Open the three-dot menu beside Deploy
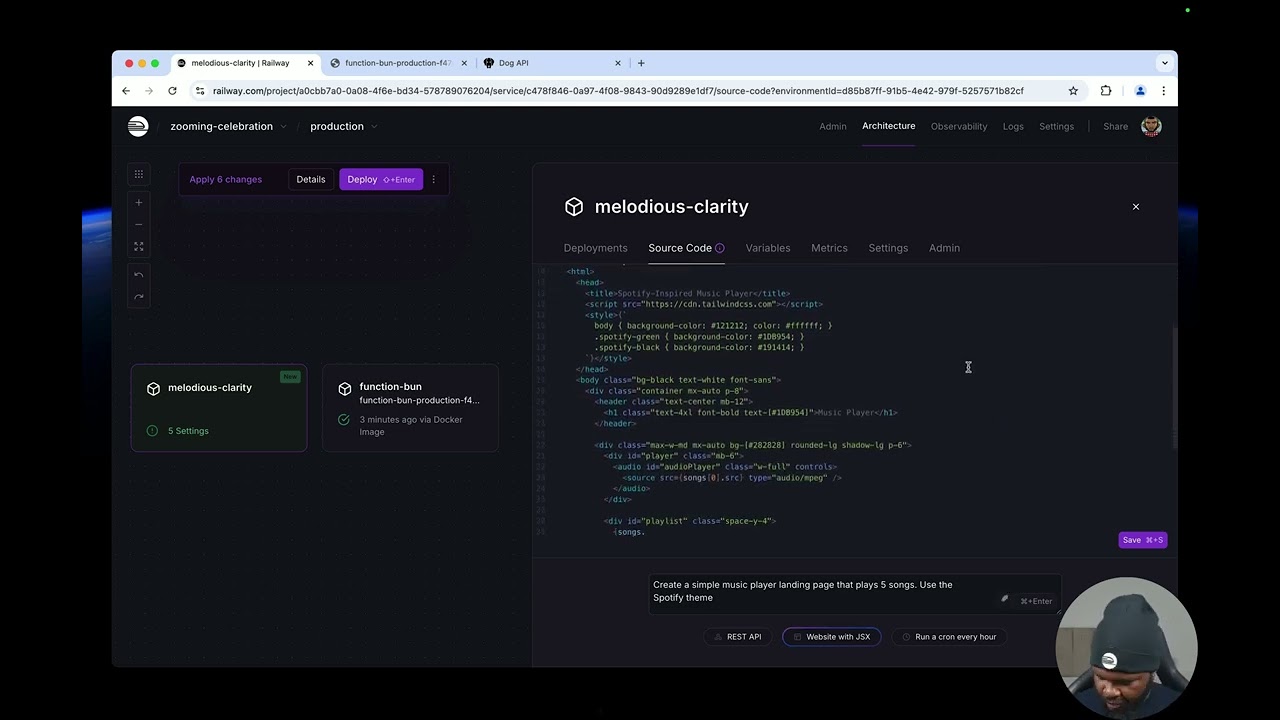 click(x=433, y=179)
